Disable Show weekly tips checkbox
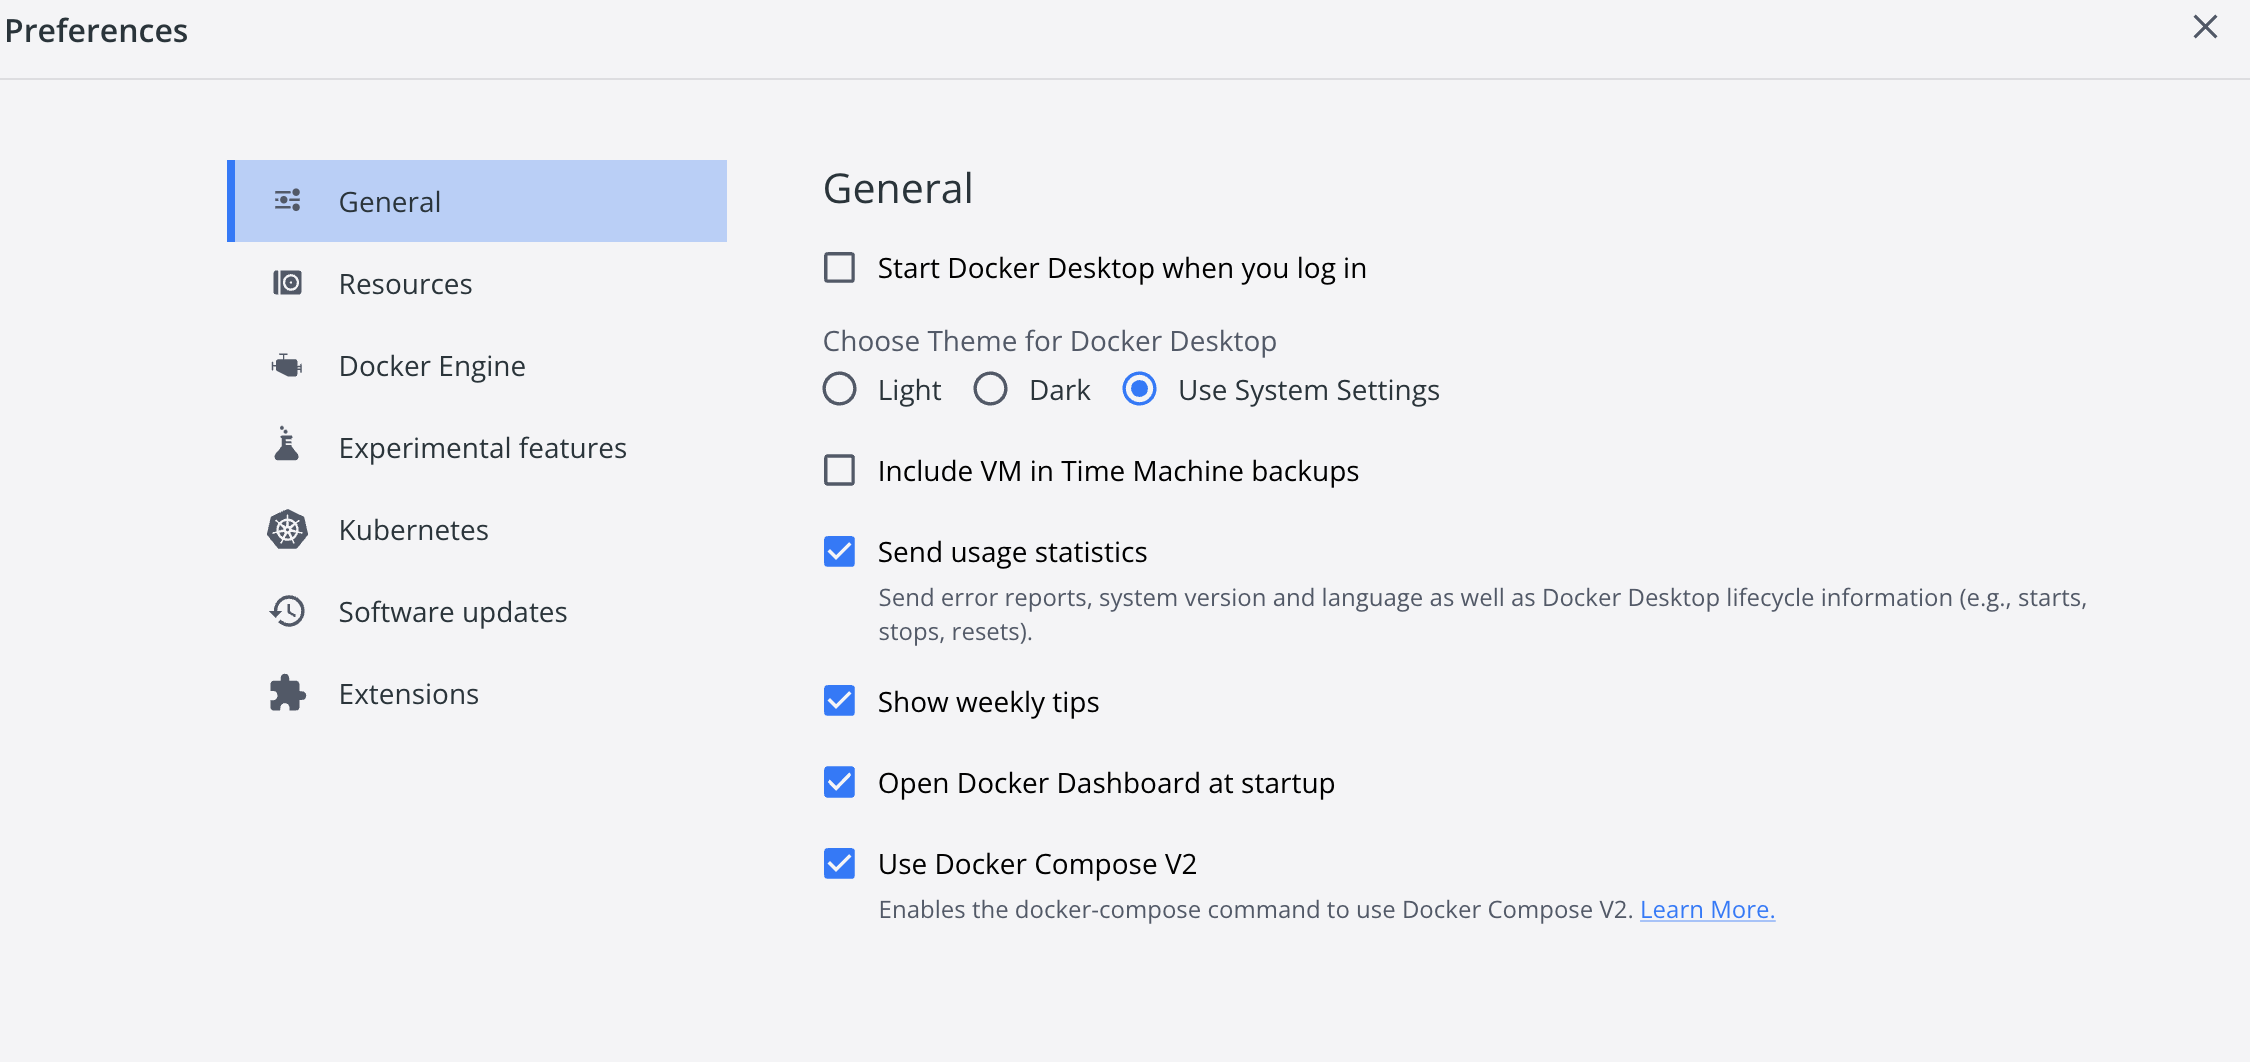The height and width of the screenshot is (1062, 2250). click(839, 701)
